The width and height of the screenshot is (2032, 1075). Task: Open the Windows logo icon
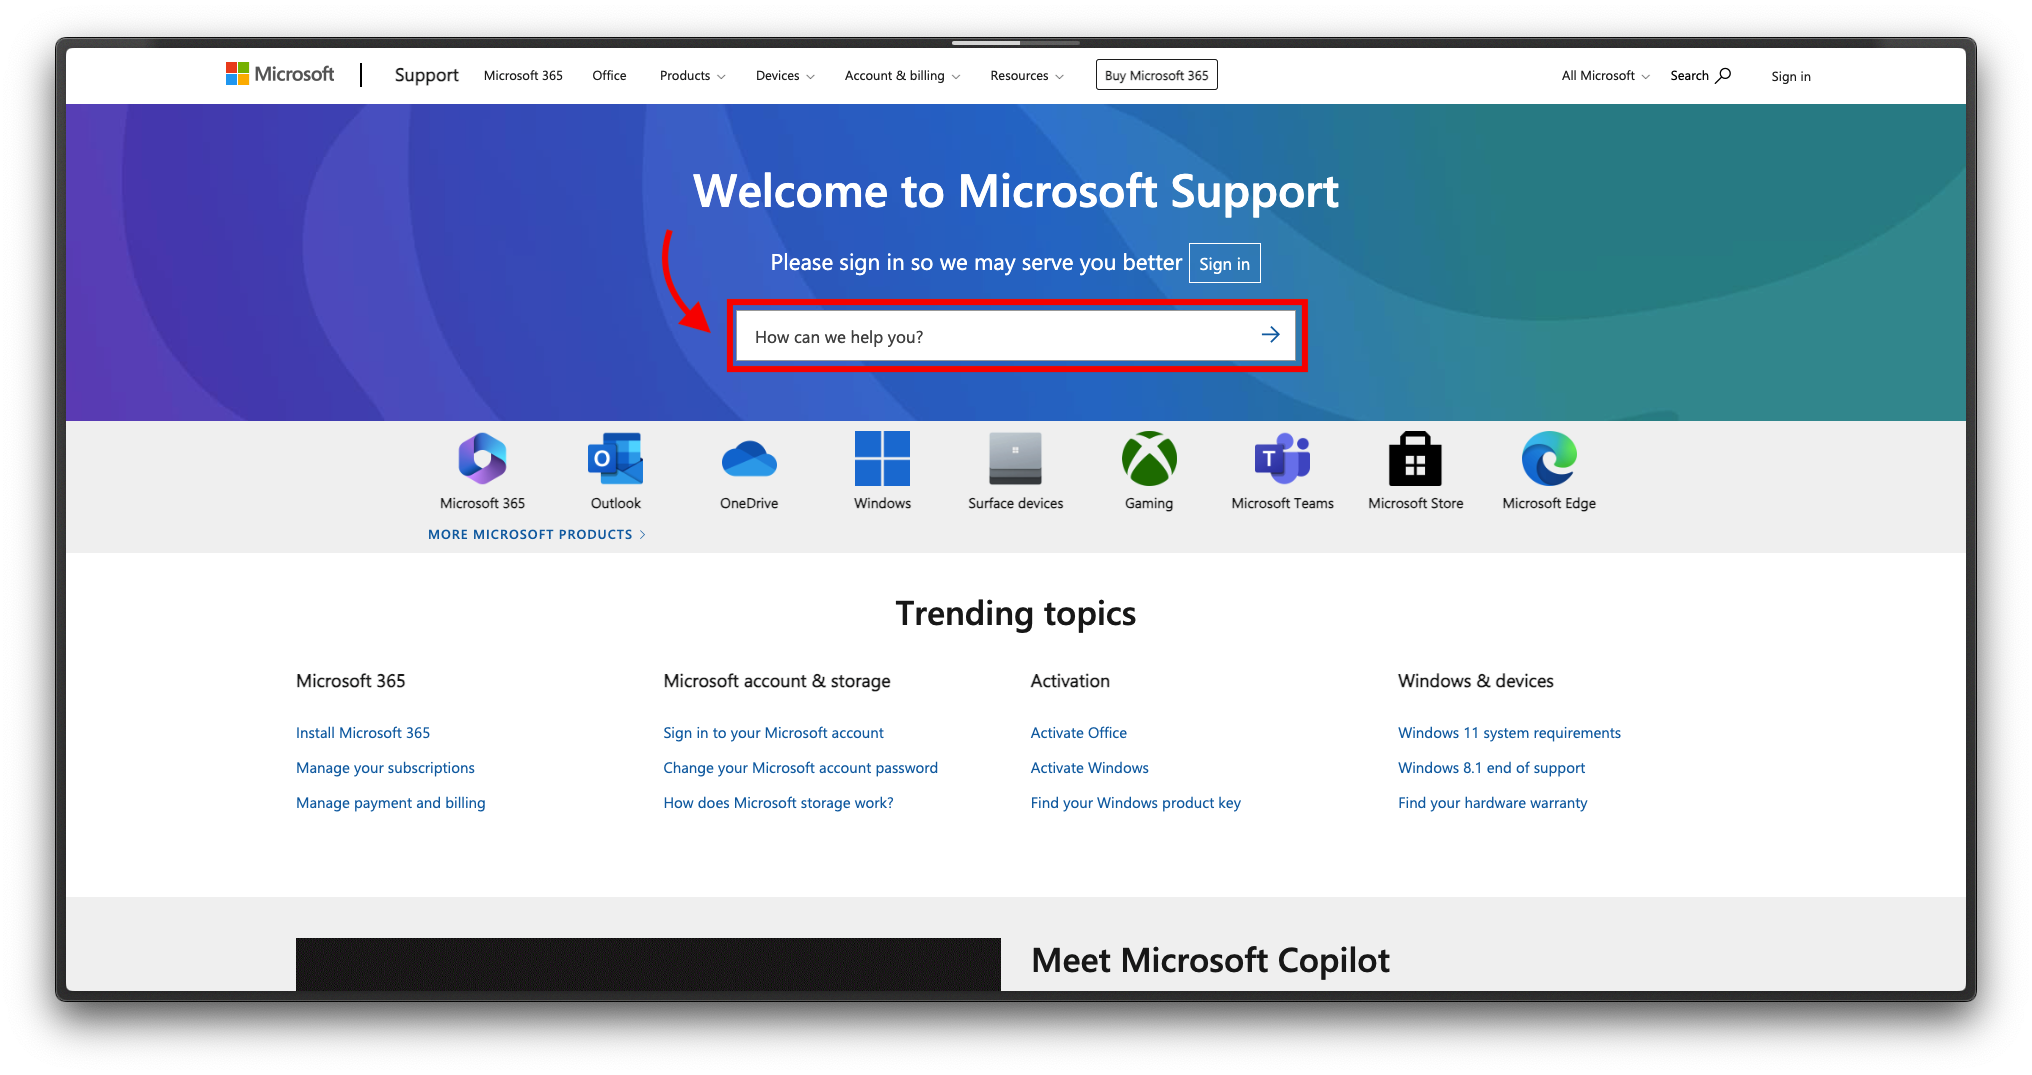(882, 459)
